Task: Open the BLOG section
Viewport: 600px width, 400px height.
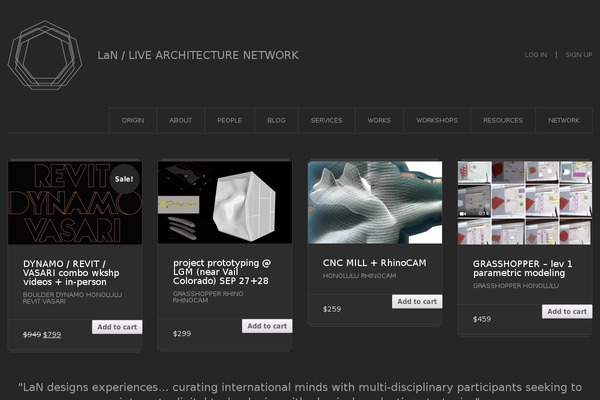Action: pyautogui.click(x=276, y=120)
